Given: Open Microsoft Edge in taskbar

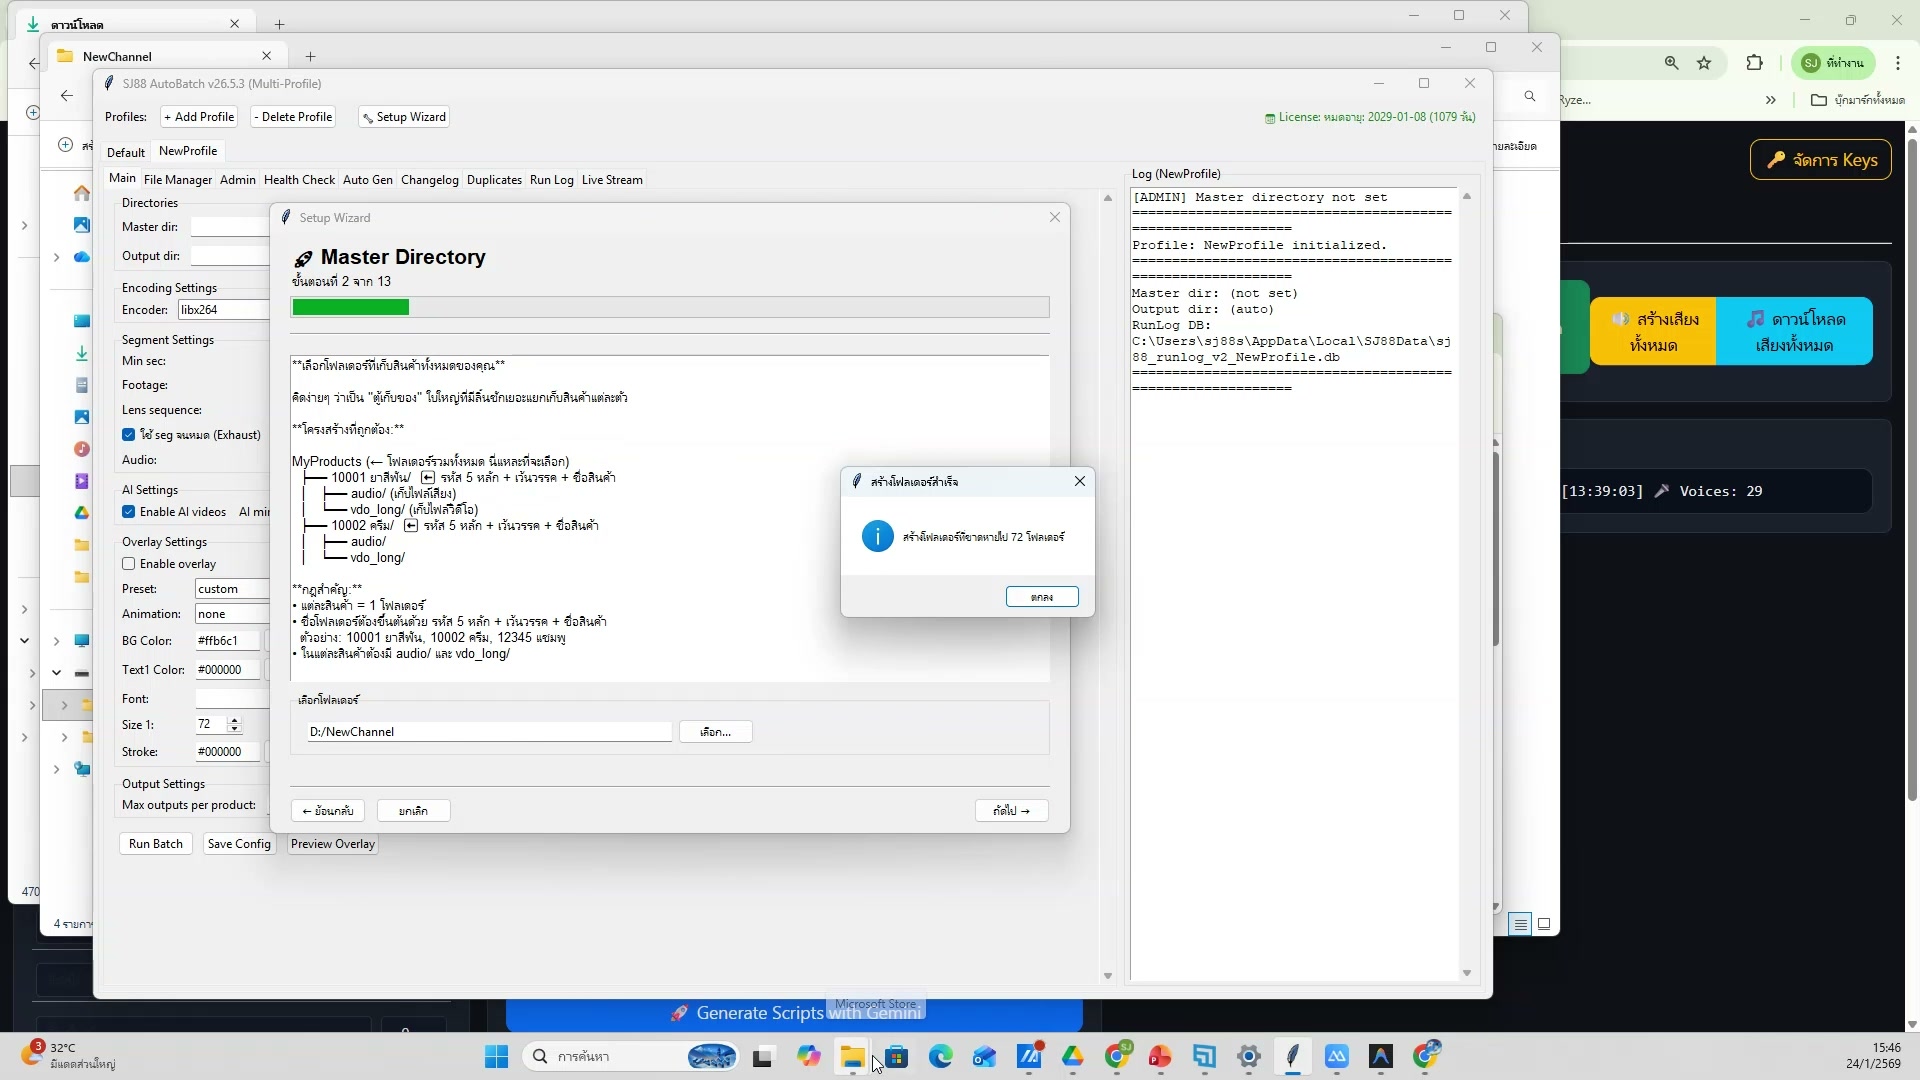Looking at the screenshot, I should (x=940, y=1056).
